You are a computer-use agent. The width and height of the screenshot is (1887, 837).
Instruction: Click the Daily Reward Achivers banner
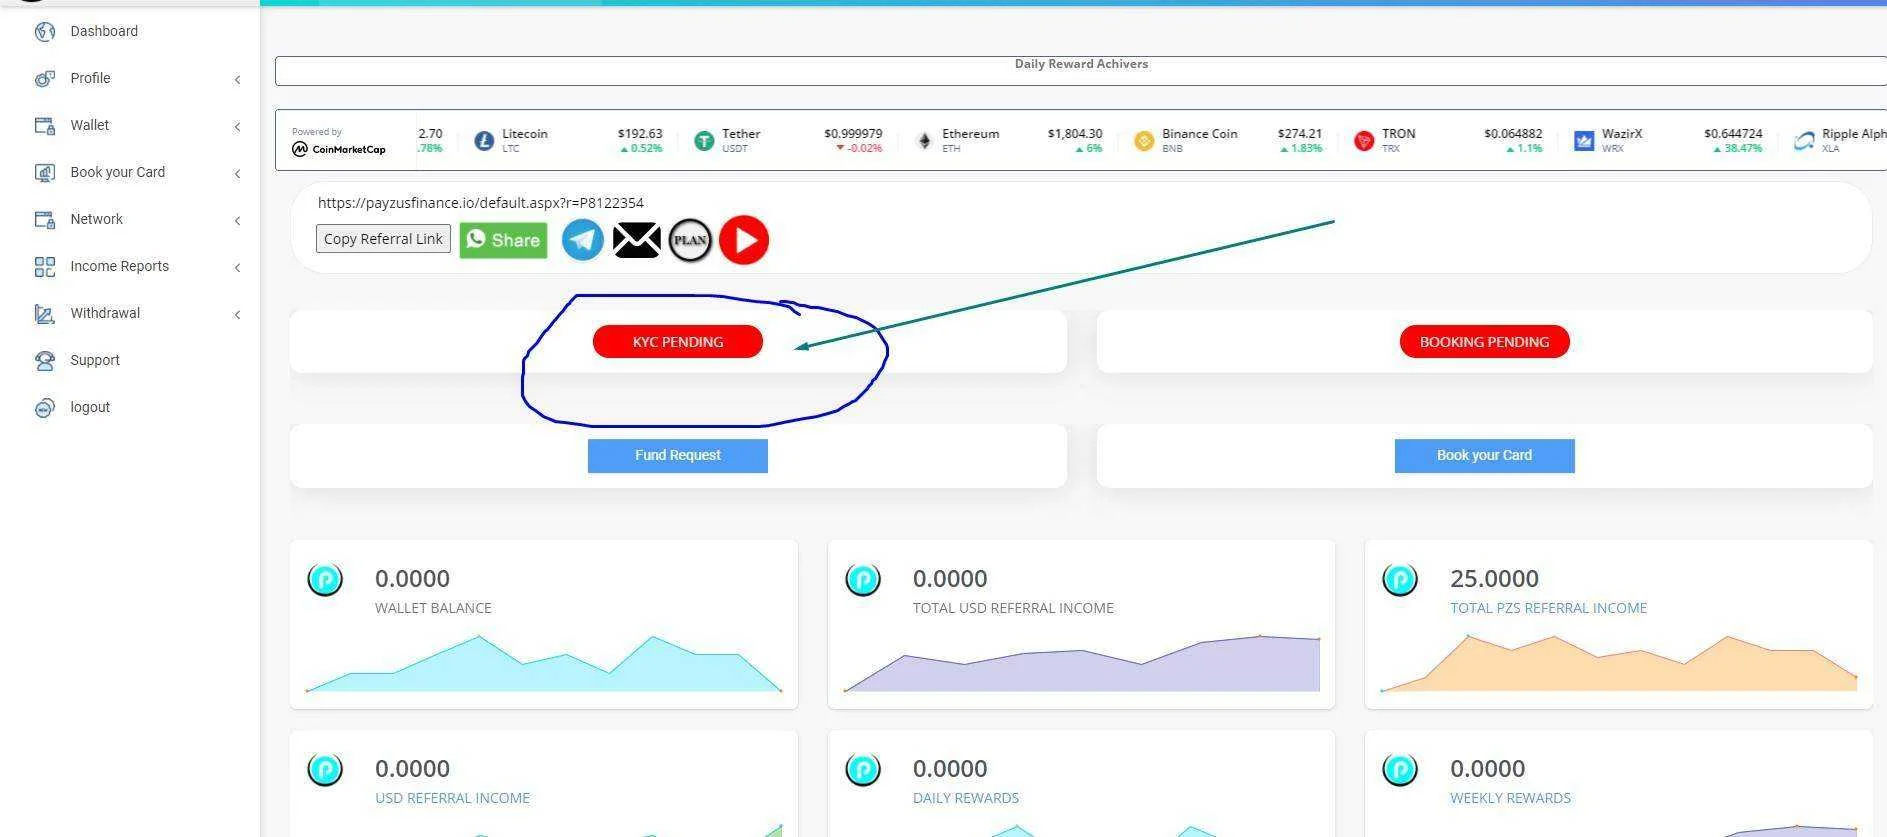tap(1081, 71)
